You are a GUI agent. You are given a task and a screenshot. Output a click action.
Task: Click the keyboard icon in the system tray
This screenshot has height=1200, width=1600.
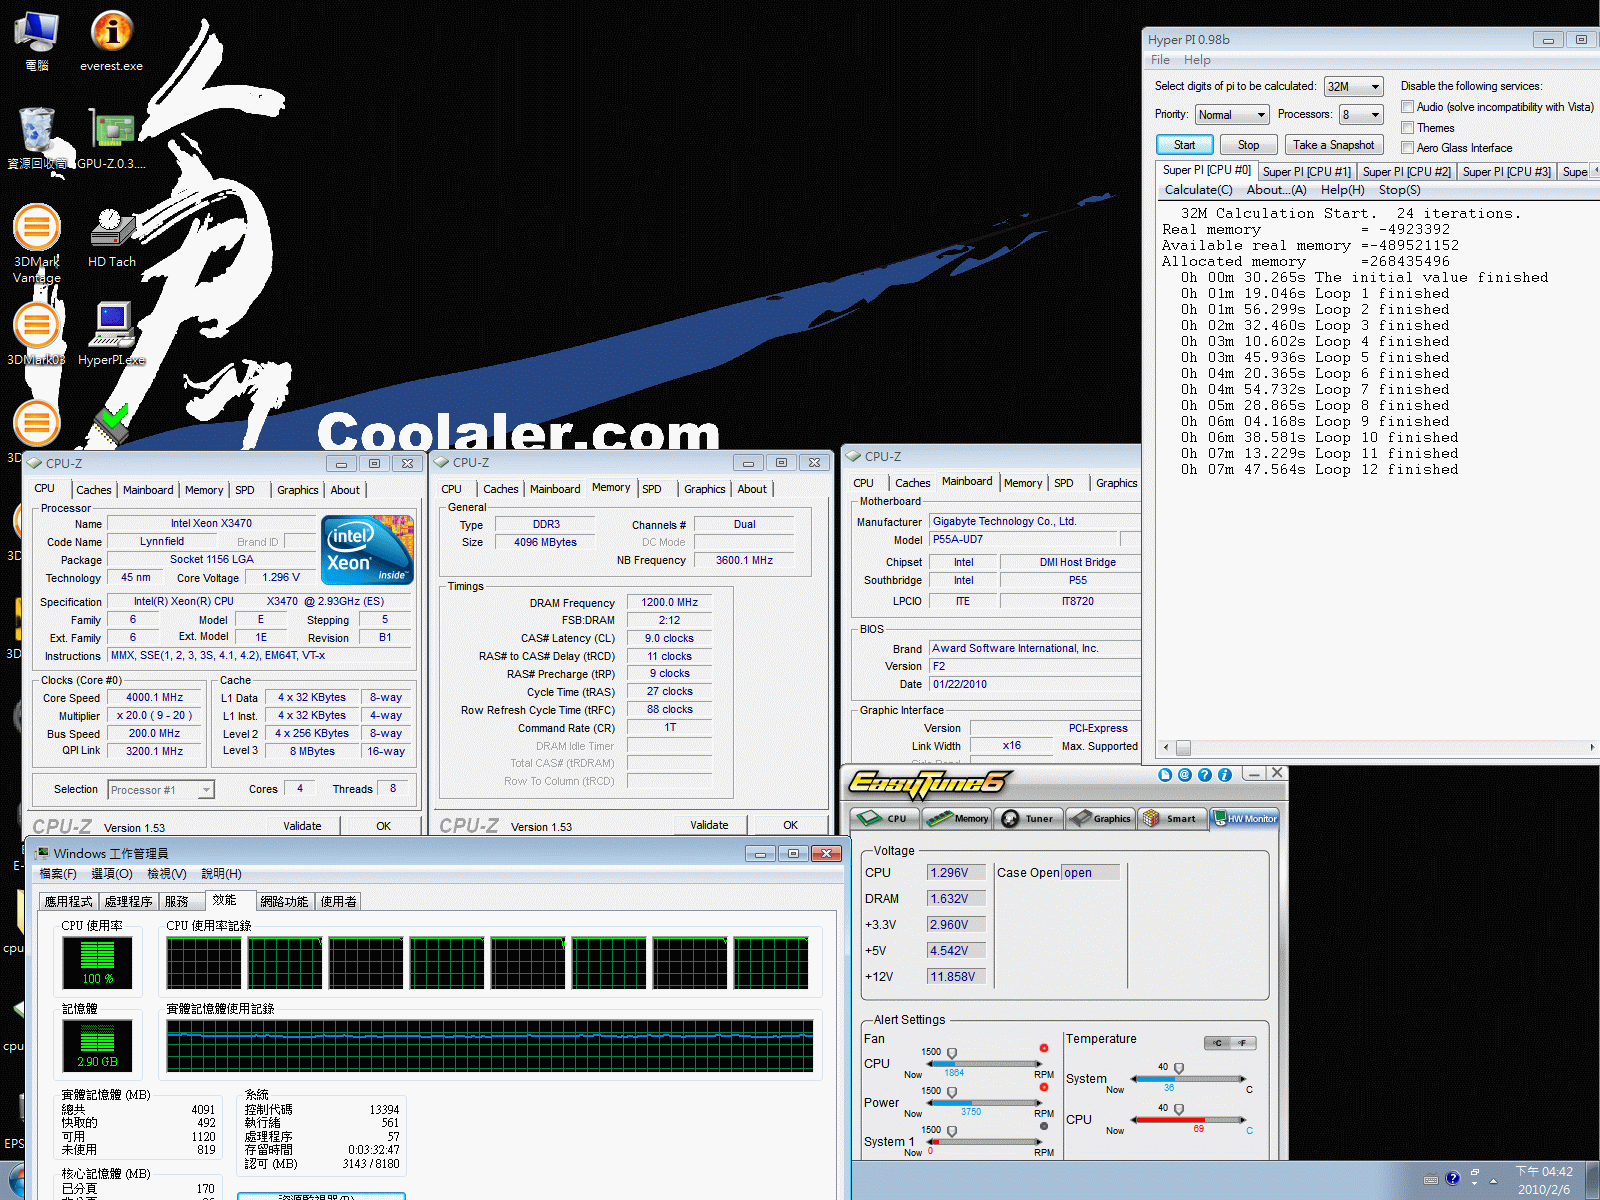1431,1179
